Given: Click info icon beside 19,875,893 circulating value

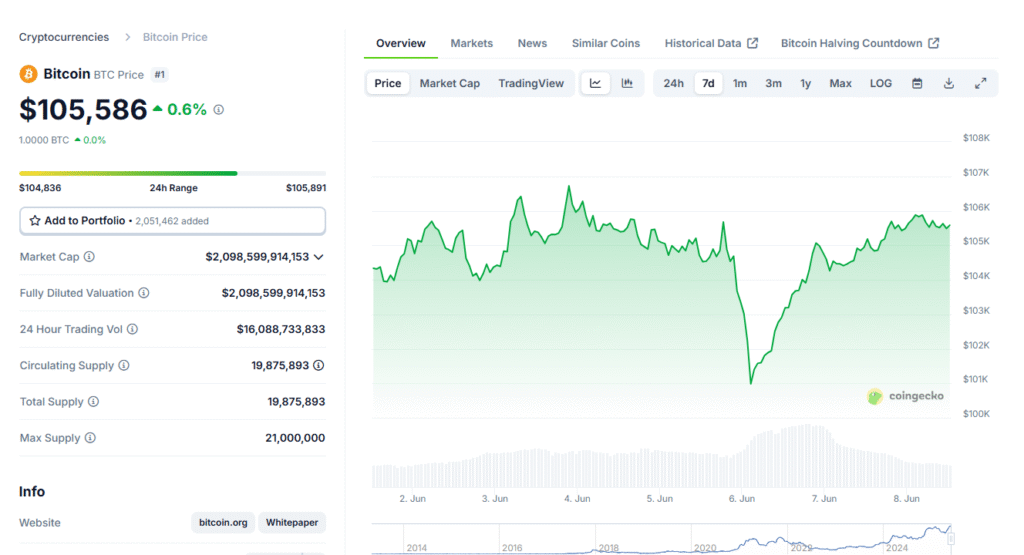Looking at the screenshot, I should click(319, 366).
